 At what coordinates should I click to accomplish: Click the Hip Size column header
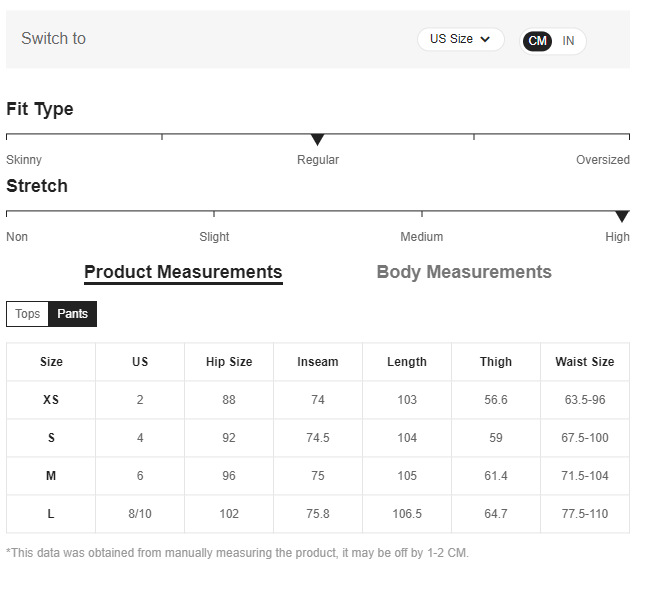pyautogui.click(x=229, y=362)
